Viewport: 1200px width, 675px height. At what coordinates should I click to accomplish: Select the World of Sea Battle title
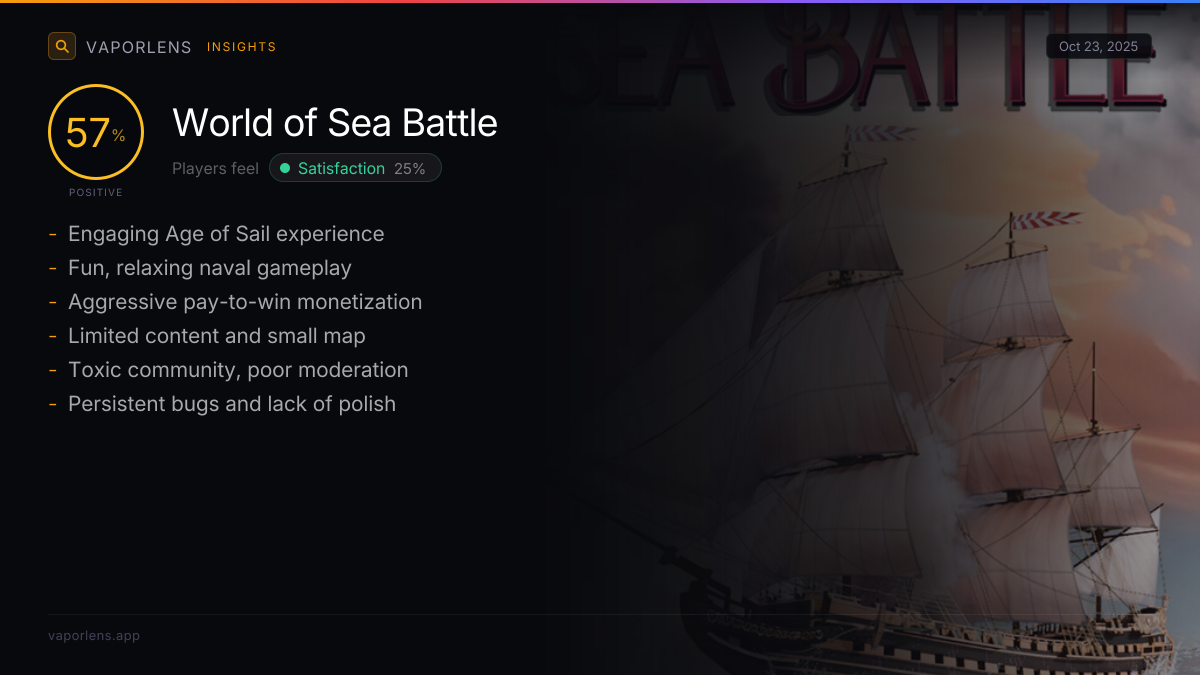click(x=335, y=123)
